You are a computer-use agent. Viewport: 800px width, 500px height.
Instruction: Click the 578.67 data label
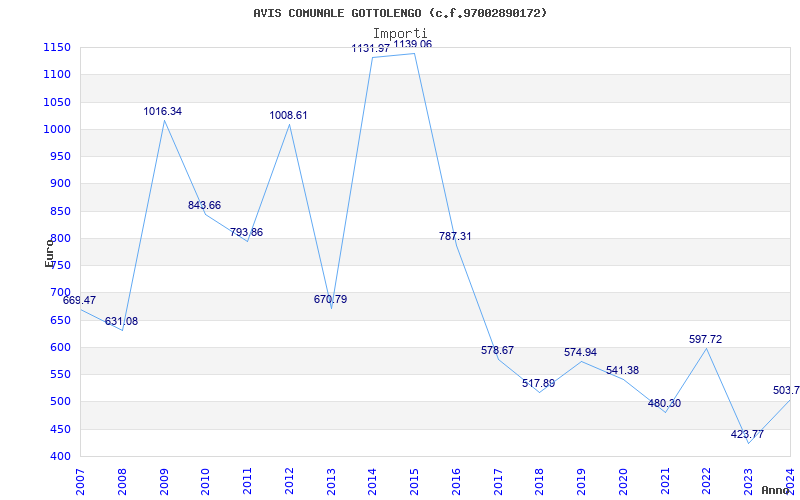click(x=497, y=351)
